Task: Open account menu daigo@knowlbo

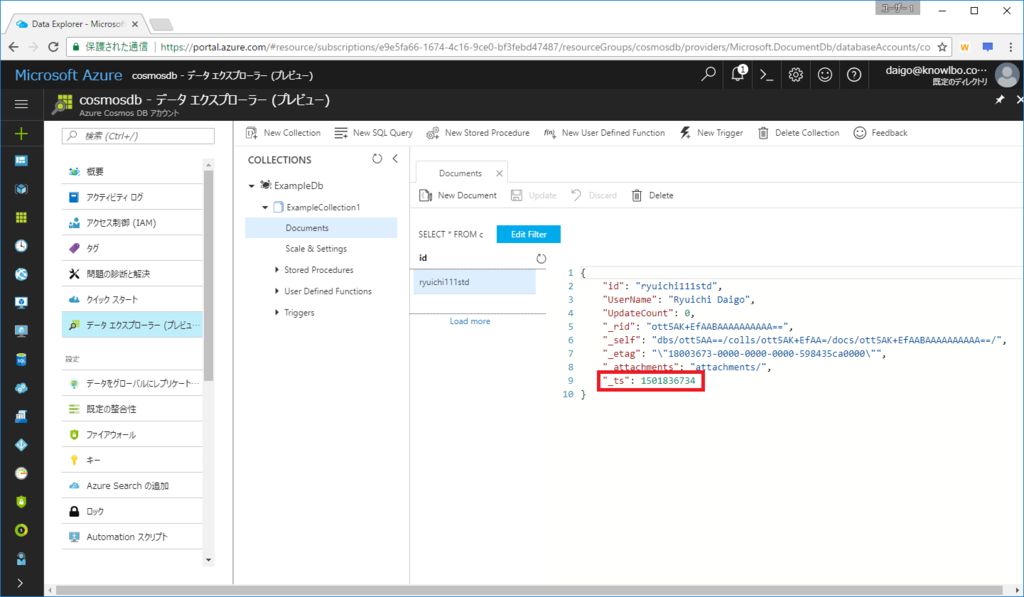Action: coord(951,75)
